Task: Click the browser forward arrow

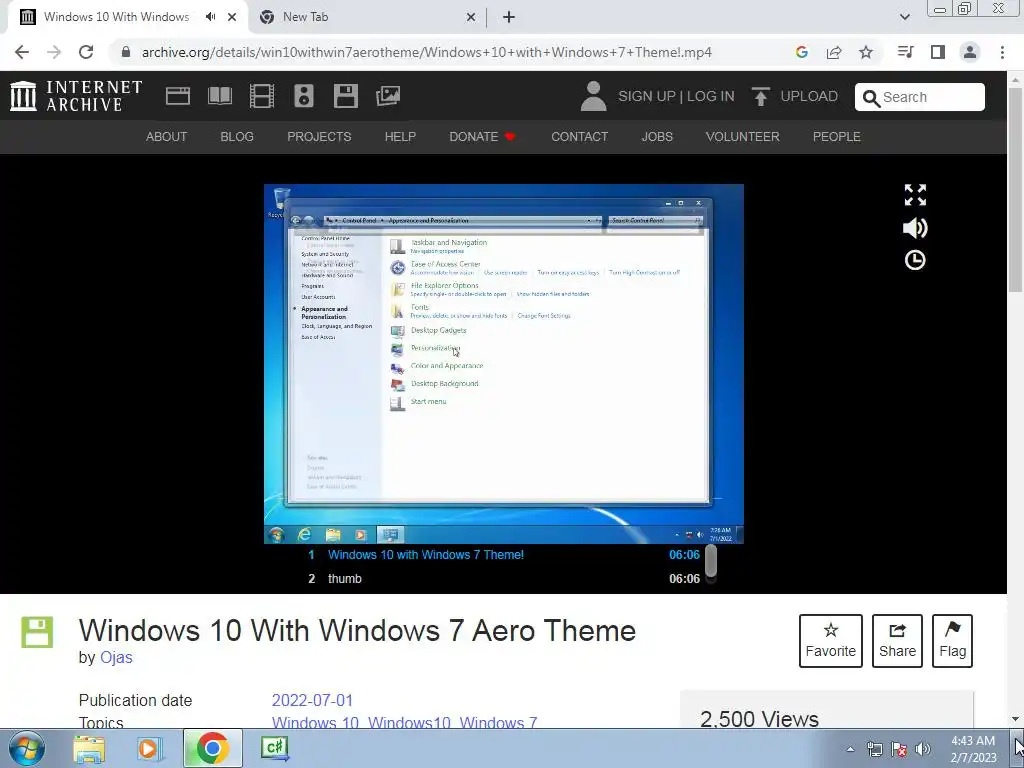Action: coord(54,52)
